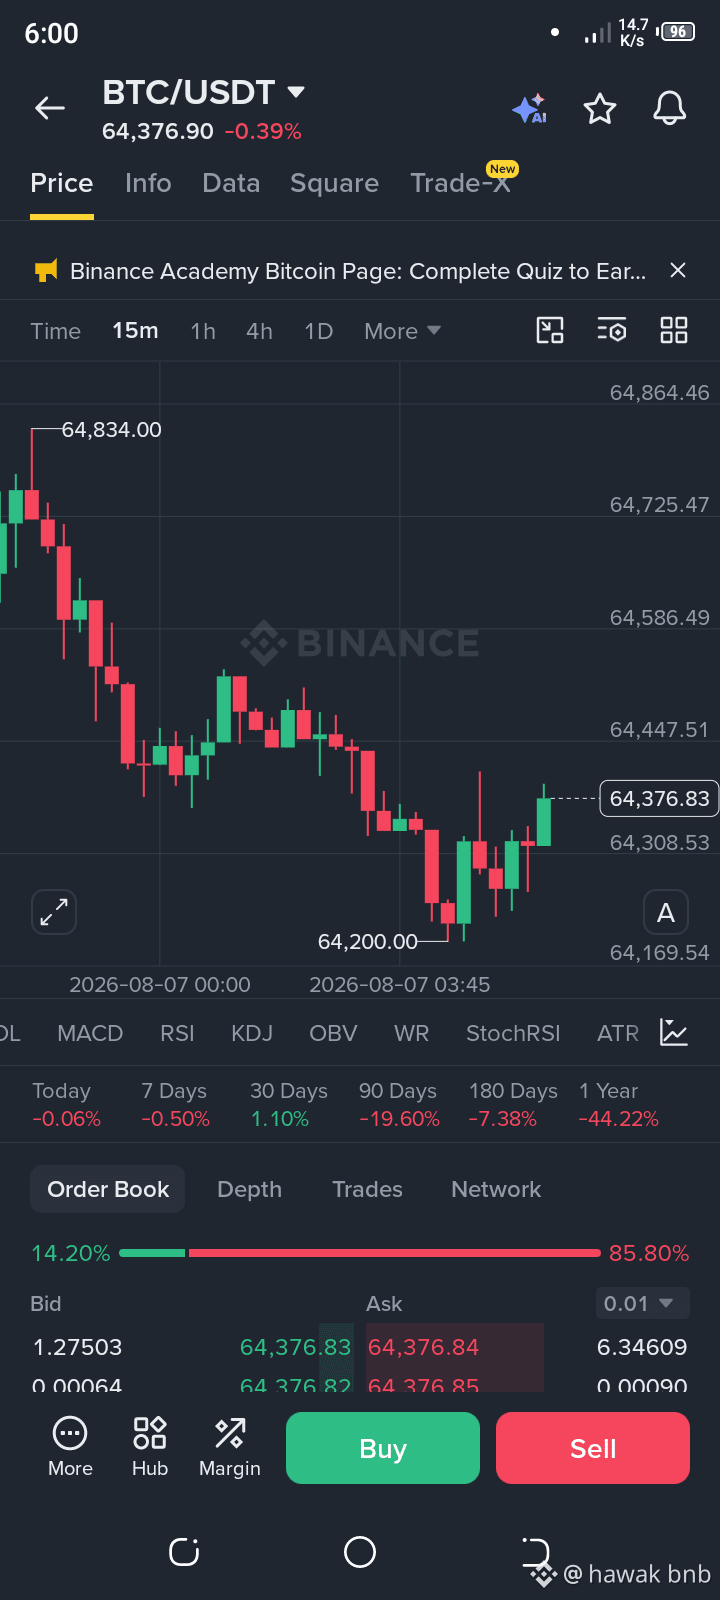Enable the ATR indicator
Viewport: 720px width, 1600px height.
click(x=618, y=1033)
